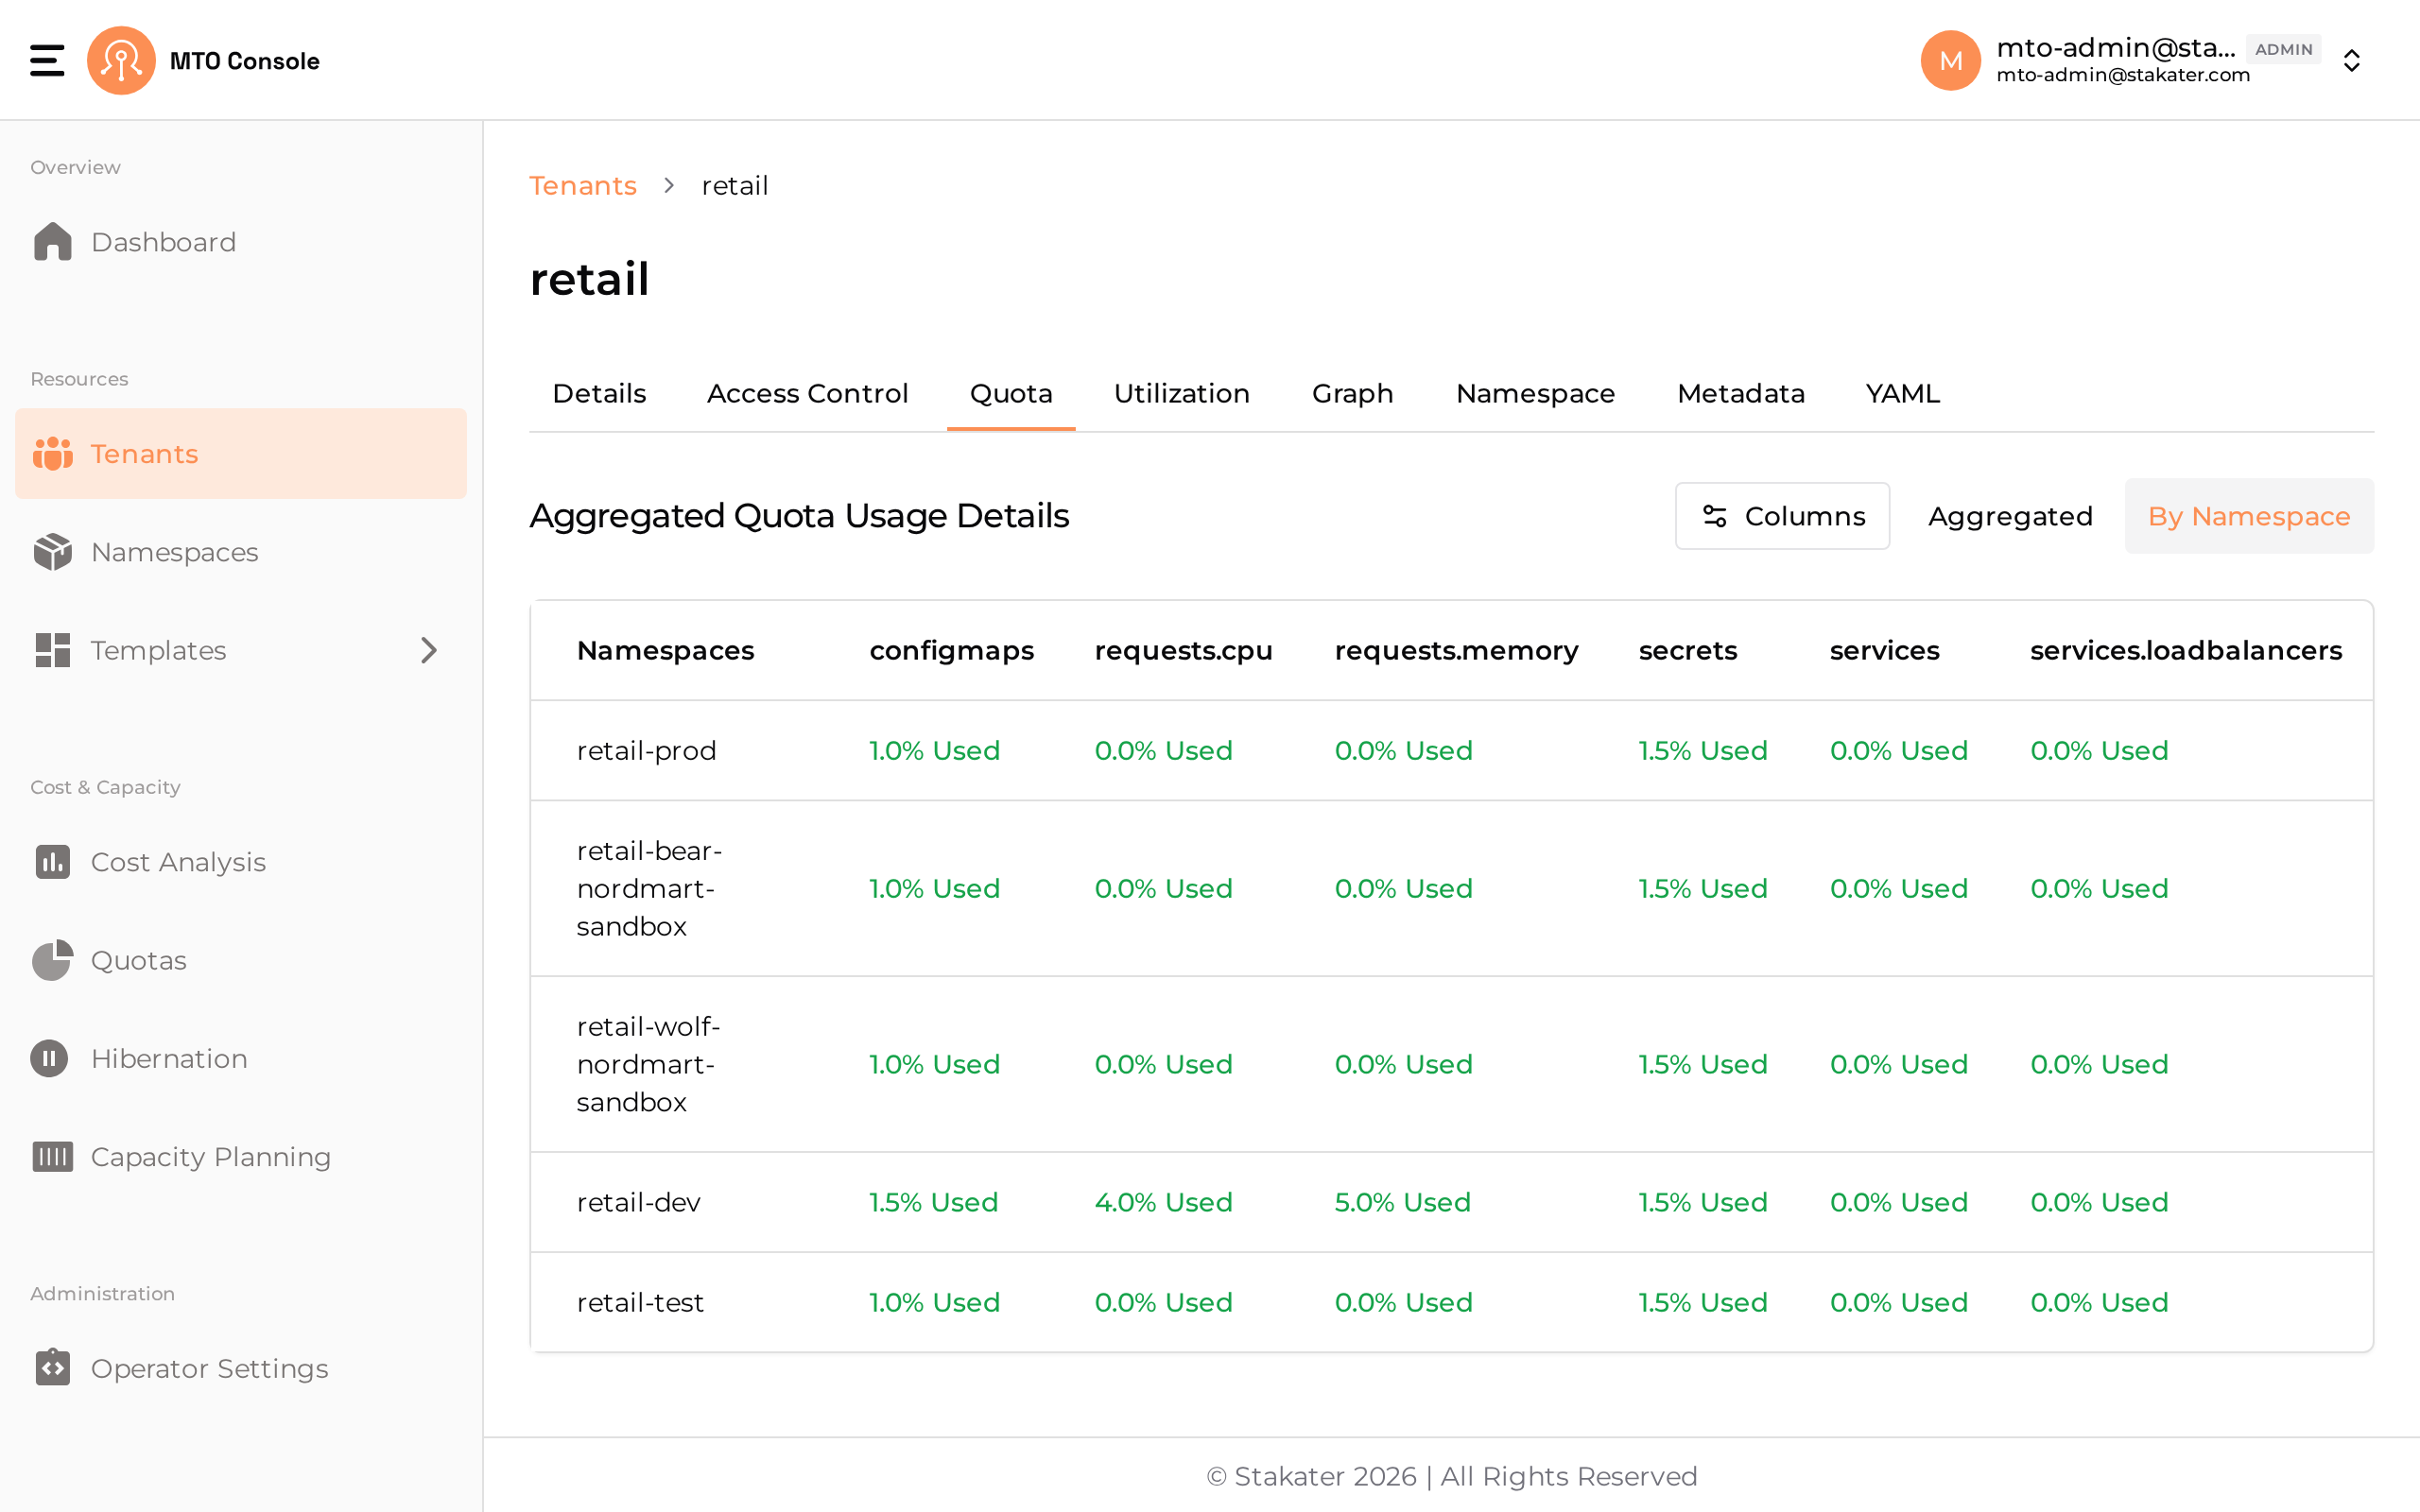This screenshot has height=1512, width=2420.
Task: Expand the Templates submenu chevron
Action: point(429,650)
